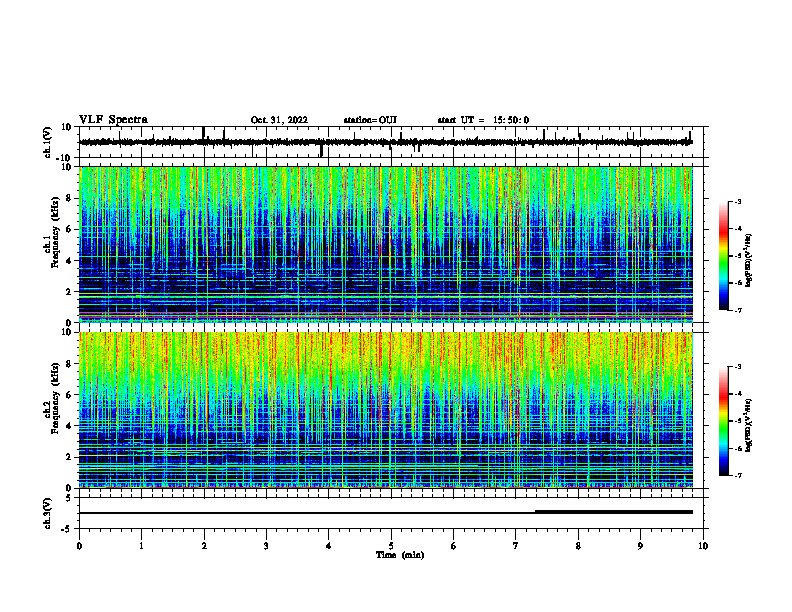Click the "station=OUJ" header label
This screenshot has width=792, height=612.
(370, 120)
